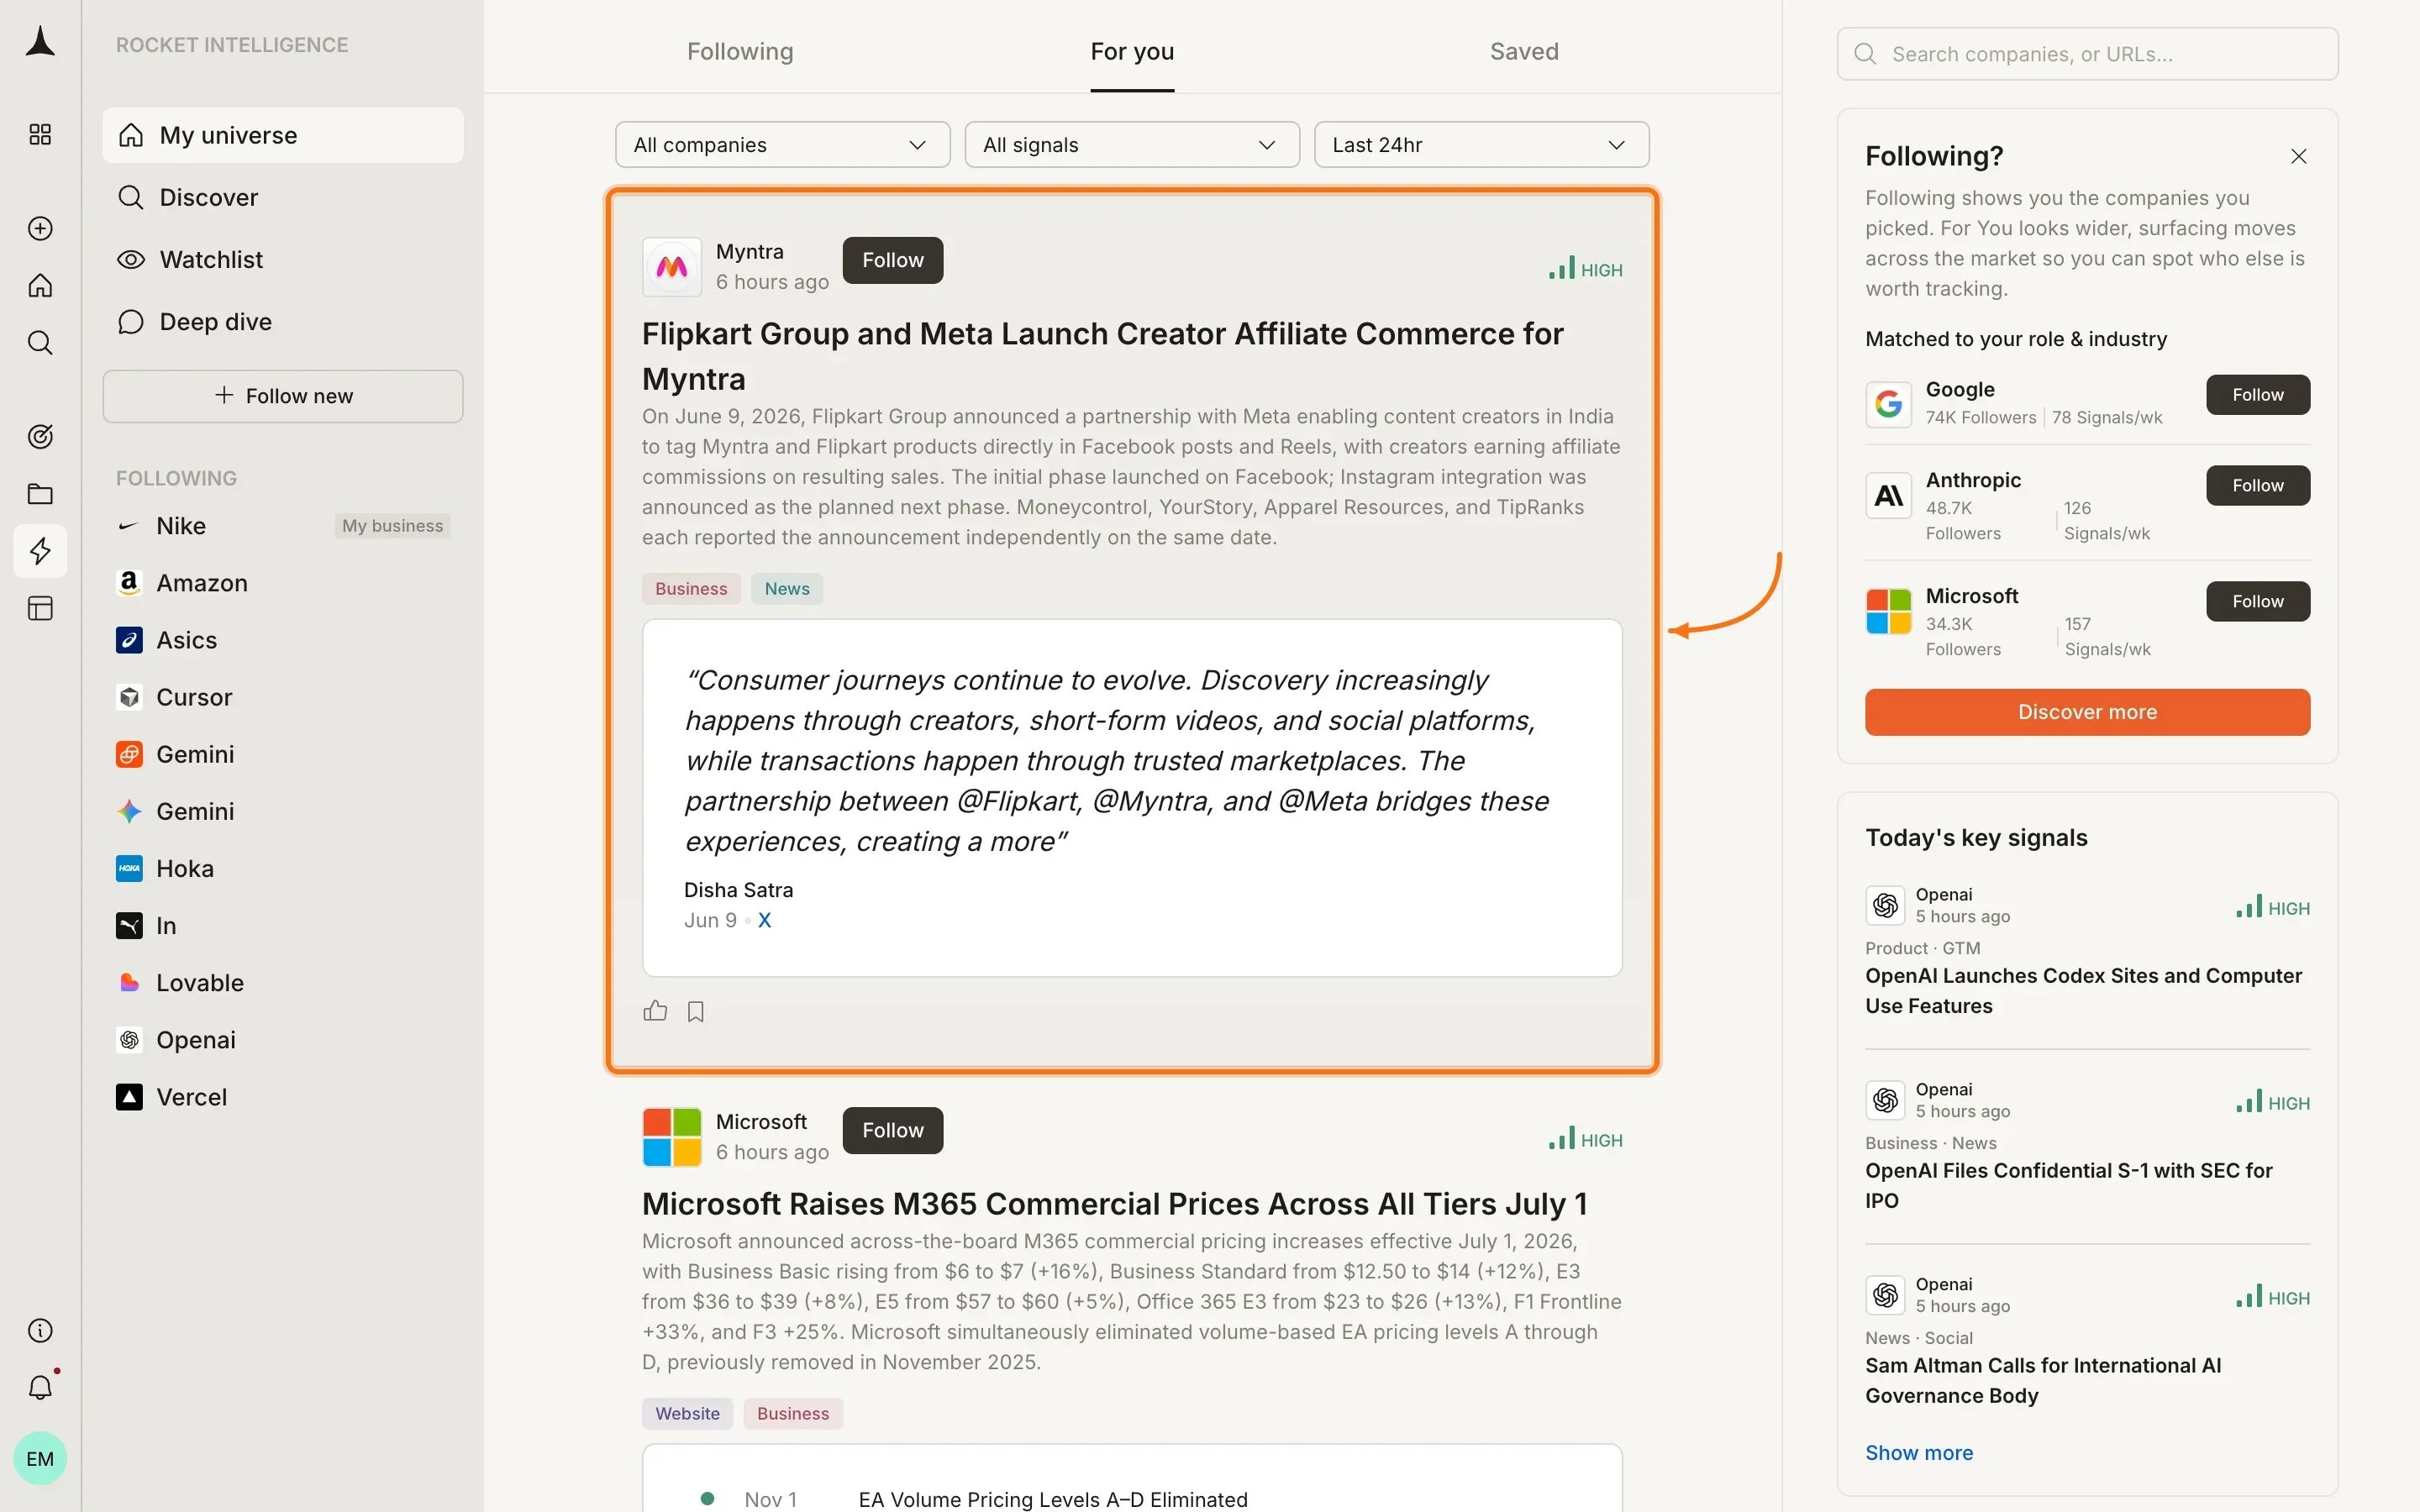
Task: Click the Myntra company logo
Action: coord(672,267)
